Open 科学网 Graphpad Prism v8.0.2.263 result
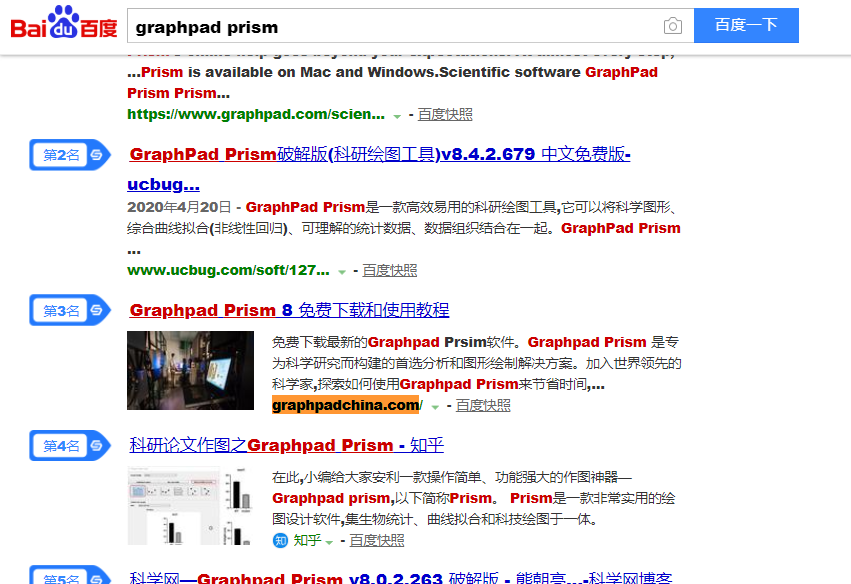Image resolution: width=851 pixels, height=584 pixels. coord(401,577)
